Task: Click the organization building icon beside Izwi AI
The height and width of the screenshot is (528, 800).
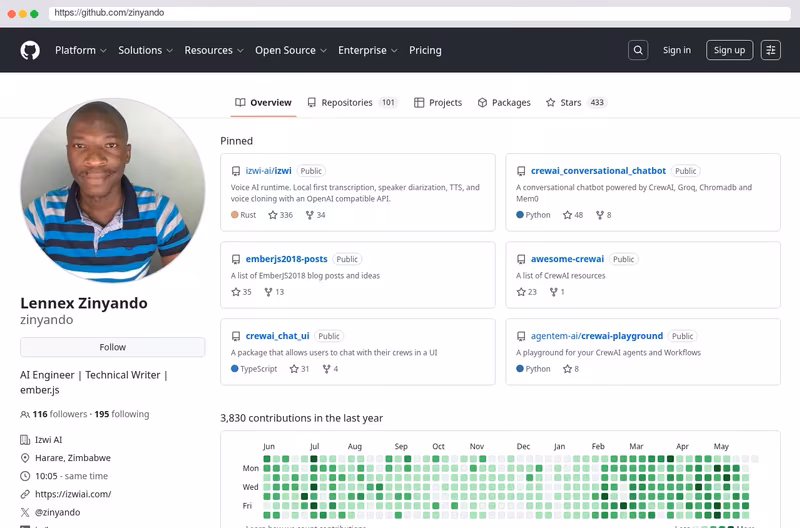Action: (x=25, y=440)
